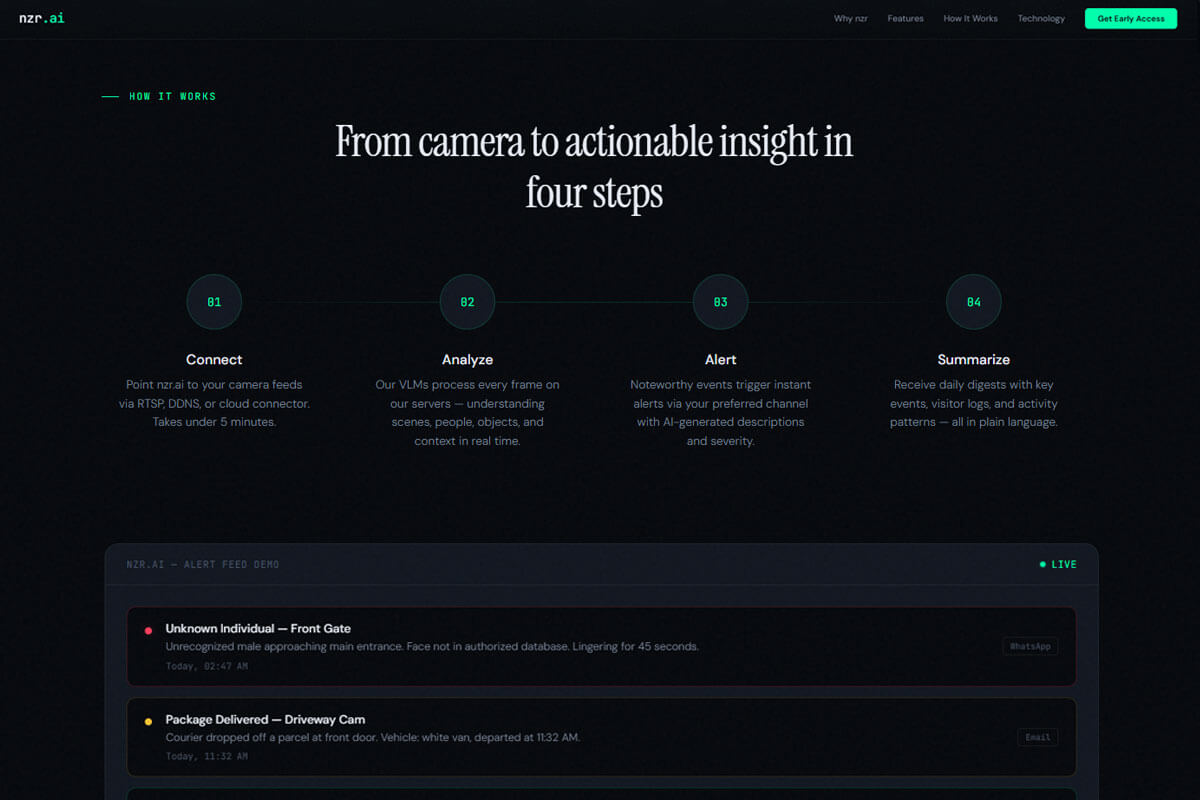The width and height of the screenshot is (1200, 800).
Task: Click the 'Courier dropped off a parcel' text
Action: tap(373, 737)
